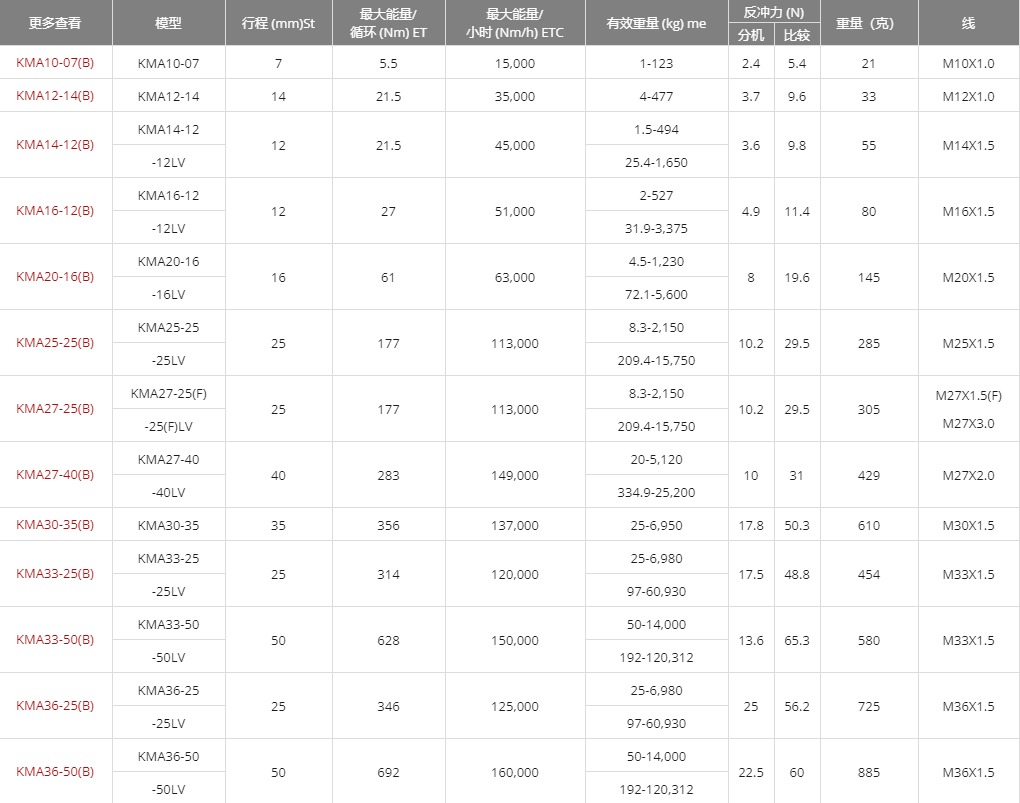
Task: Open the KMA12-14(B) product link
Action: point(55,96)
